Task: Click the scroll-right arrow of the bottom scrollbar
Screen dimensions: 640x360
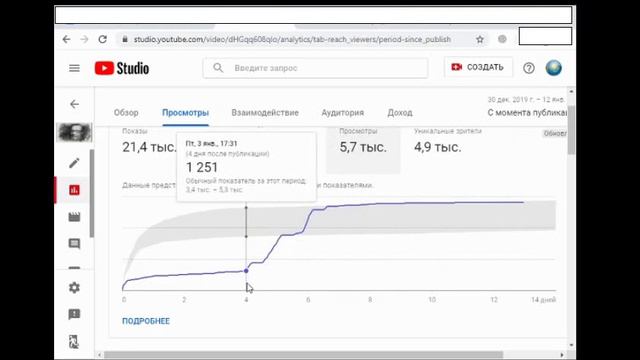Action: tap(562, 355)
